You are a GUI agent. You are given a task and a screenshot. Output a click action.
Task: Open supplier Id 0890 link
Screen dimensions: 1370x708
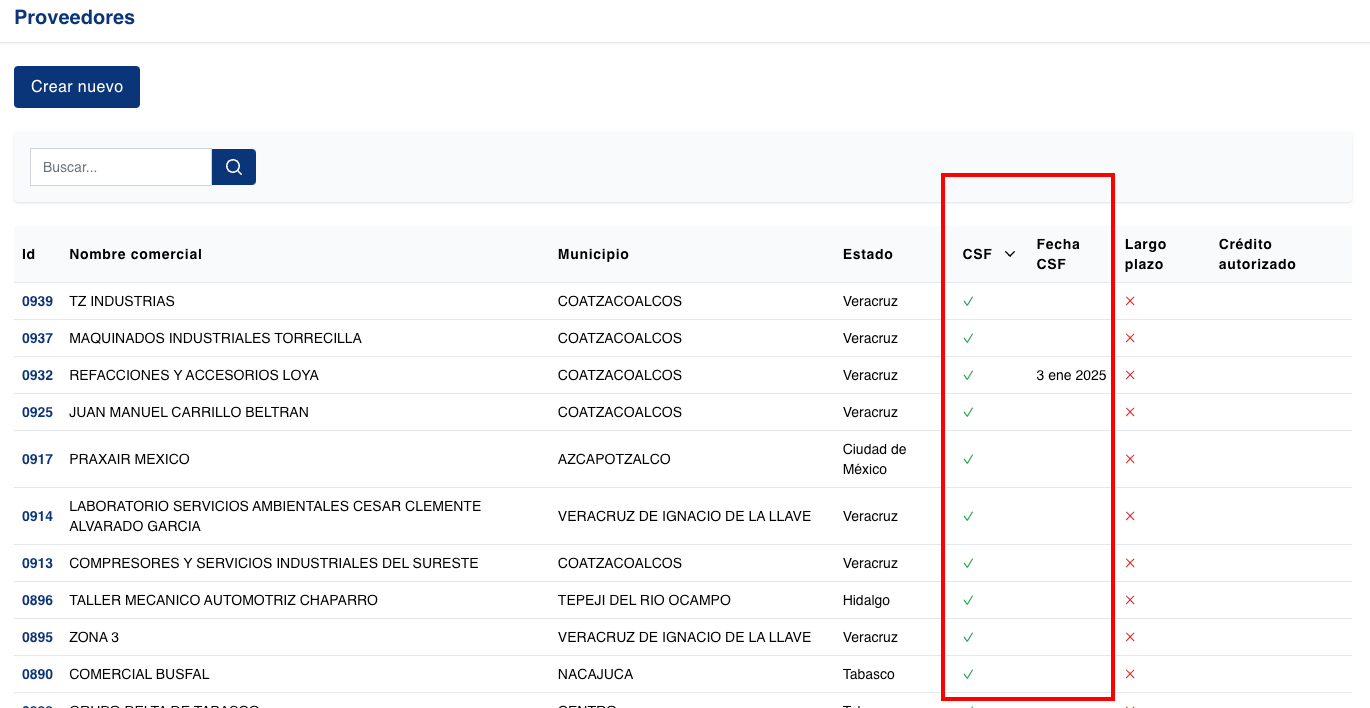(x=37, y=674)
